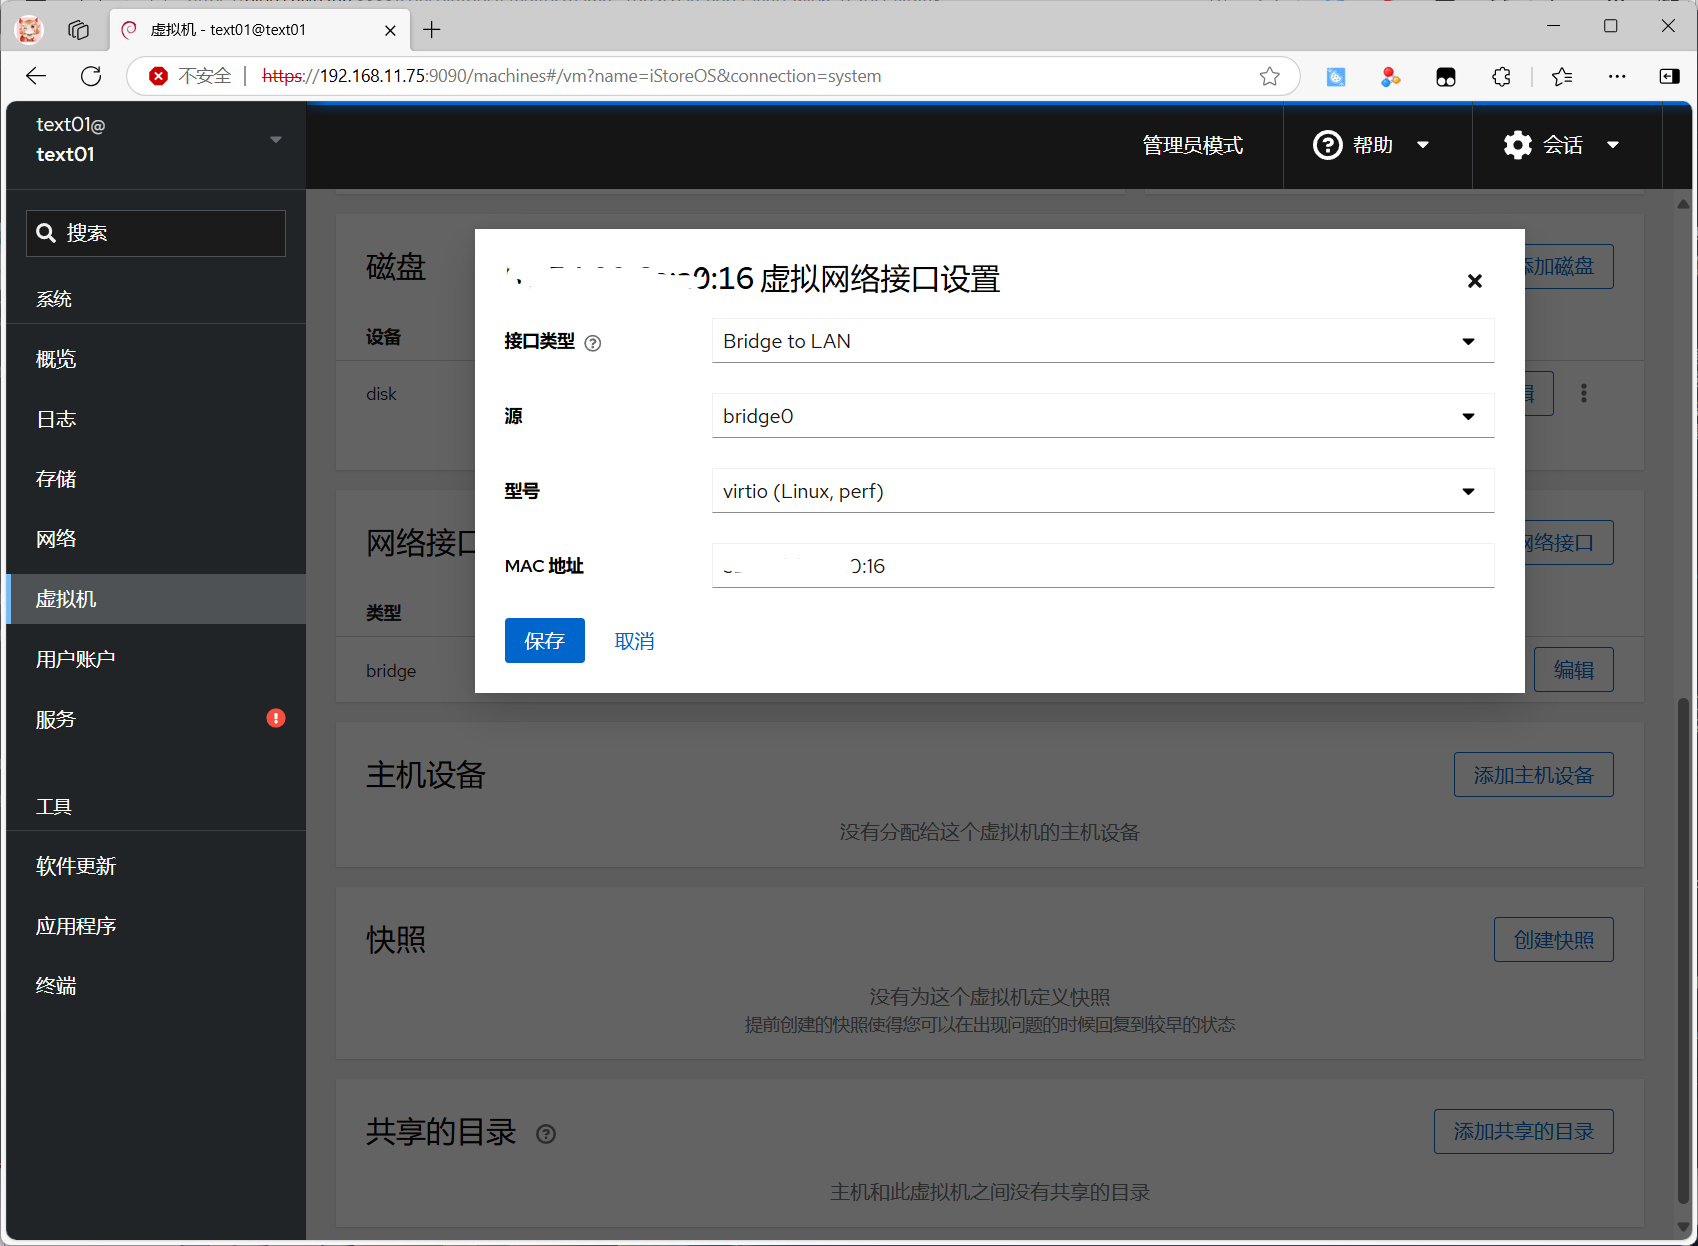Open 网络 in the sidebar
Viewport: 1698px width, 1246px height.
(56, 539)
